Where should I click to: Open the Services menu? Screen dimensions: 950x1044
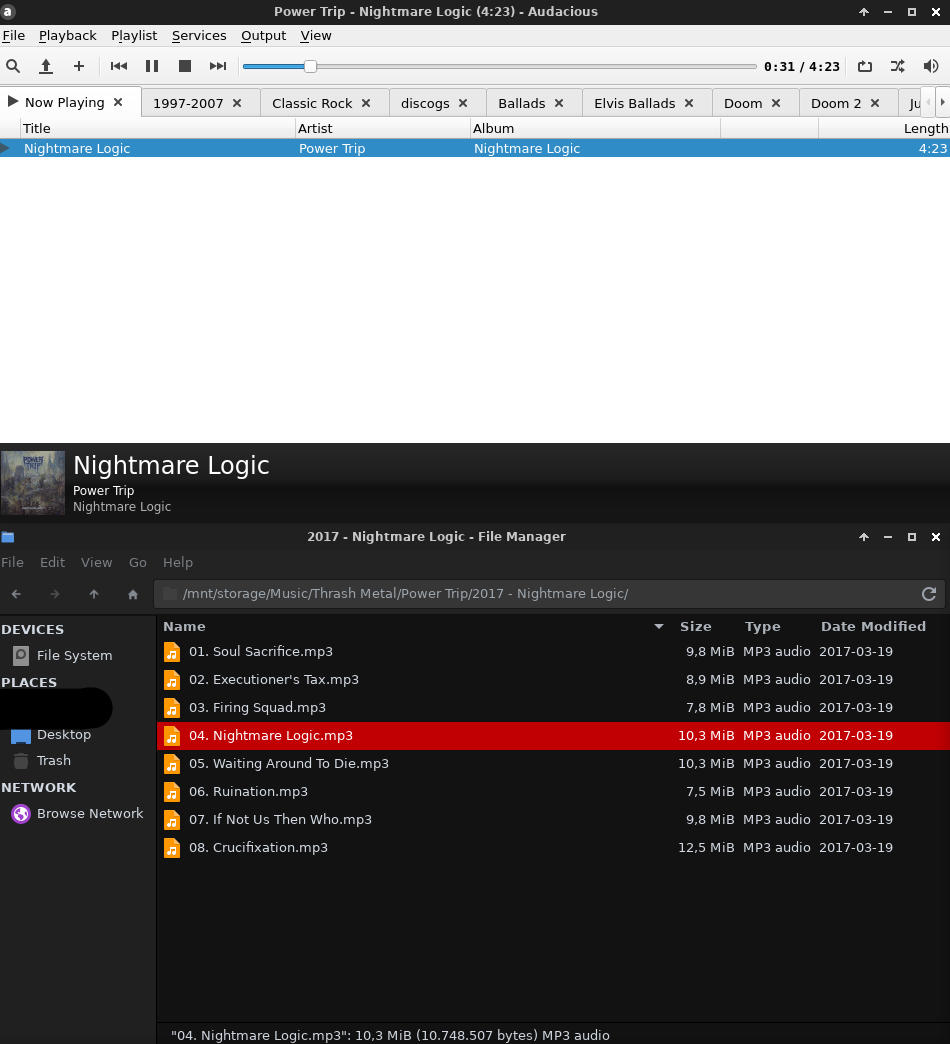point(199,36)
